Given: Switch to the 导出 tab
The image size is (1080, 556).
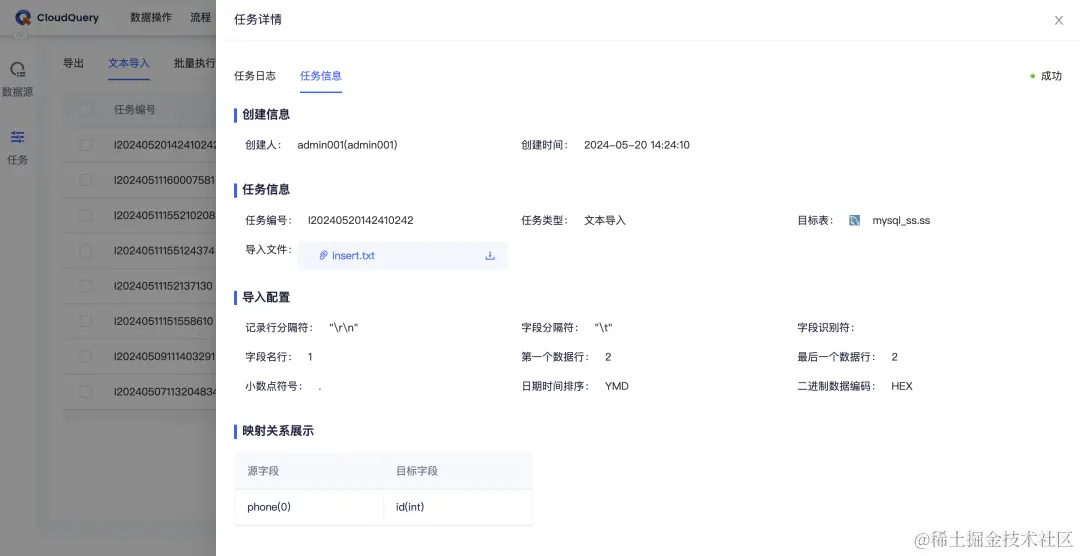Looking at the screenshot, I should 73,63.
